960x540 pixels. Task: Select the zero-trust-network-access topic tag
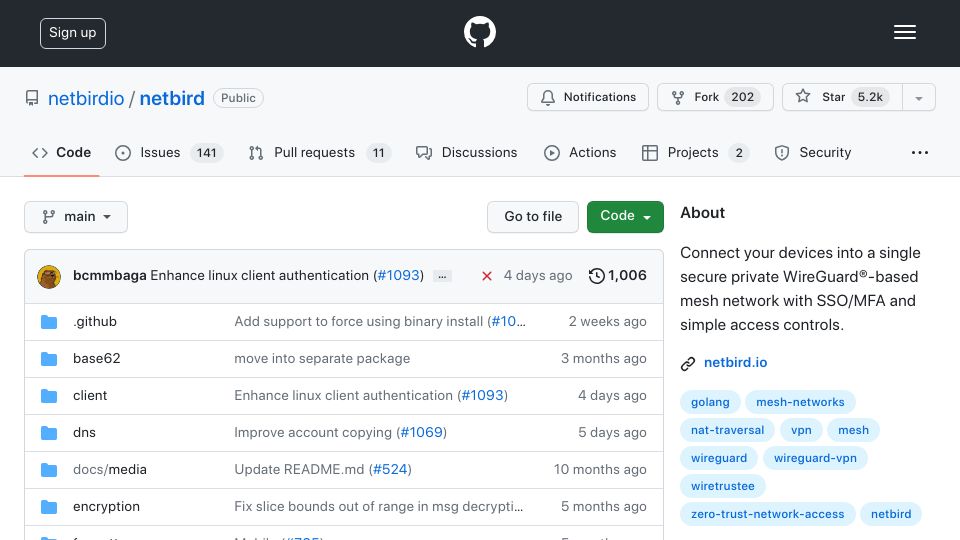coord(767,514)
